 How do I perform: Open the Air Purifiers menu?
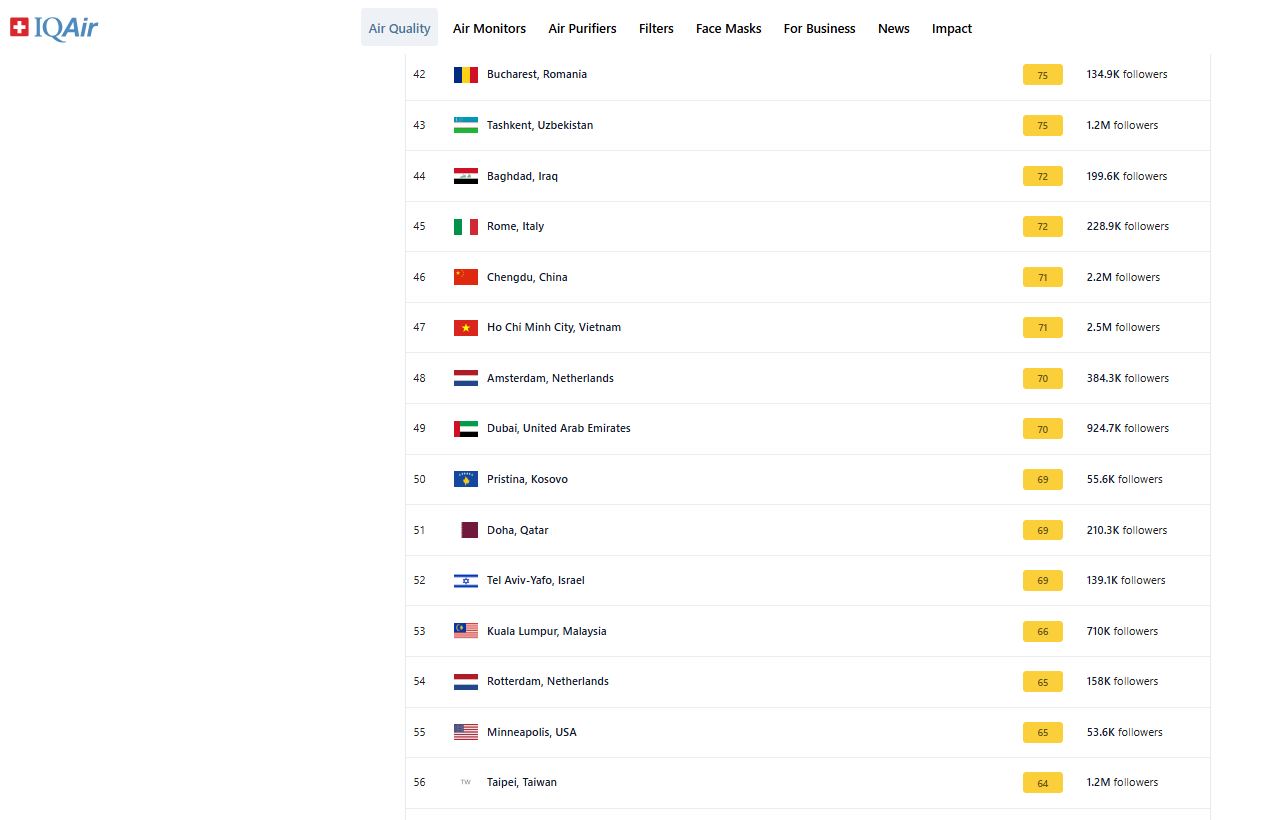(582, 28)
